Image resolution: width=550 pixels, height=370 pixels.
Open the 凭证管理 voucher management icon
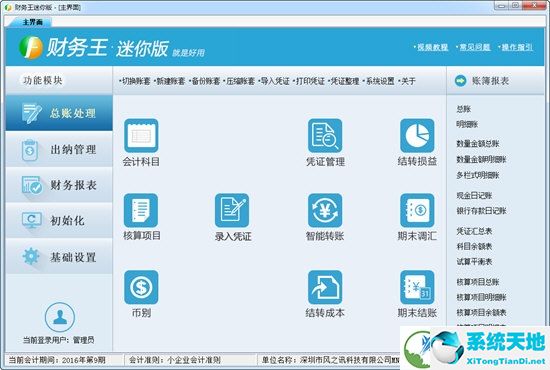point(325,135)
